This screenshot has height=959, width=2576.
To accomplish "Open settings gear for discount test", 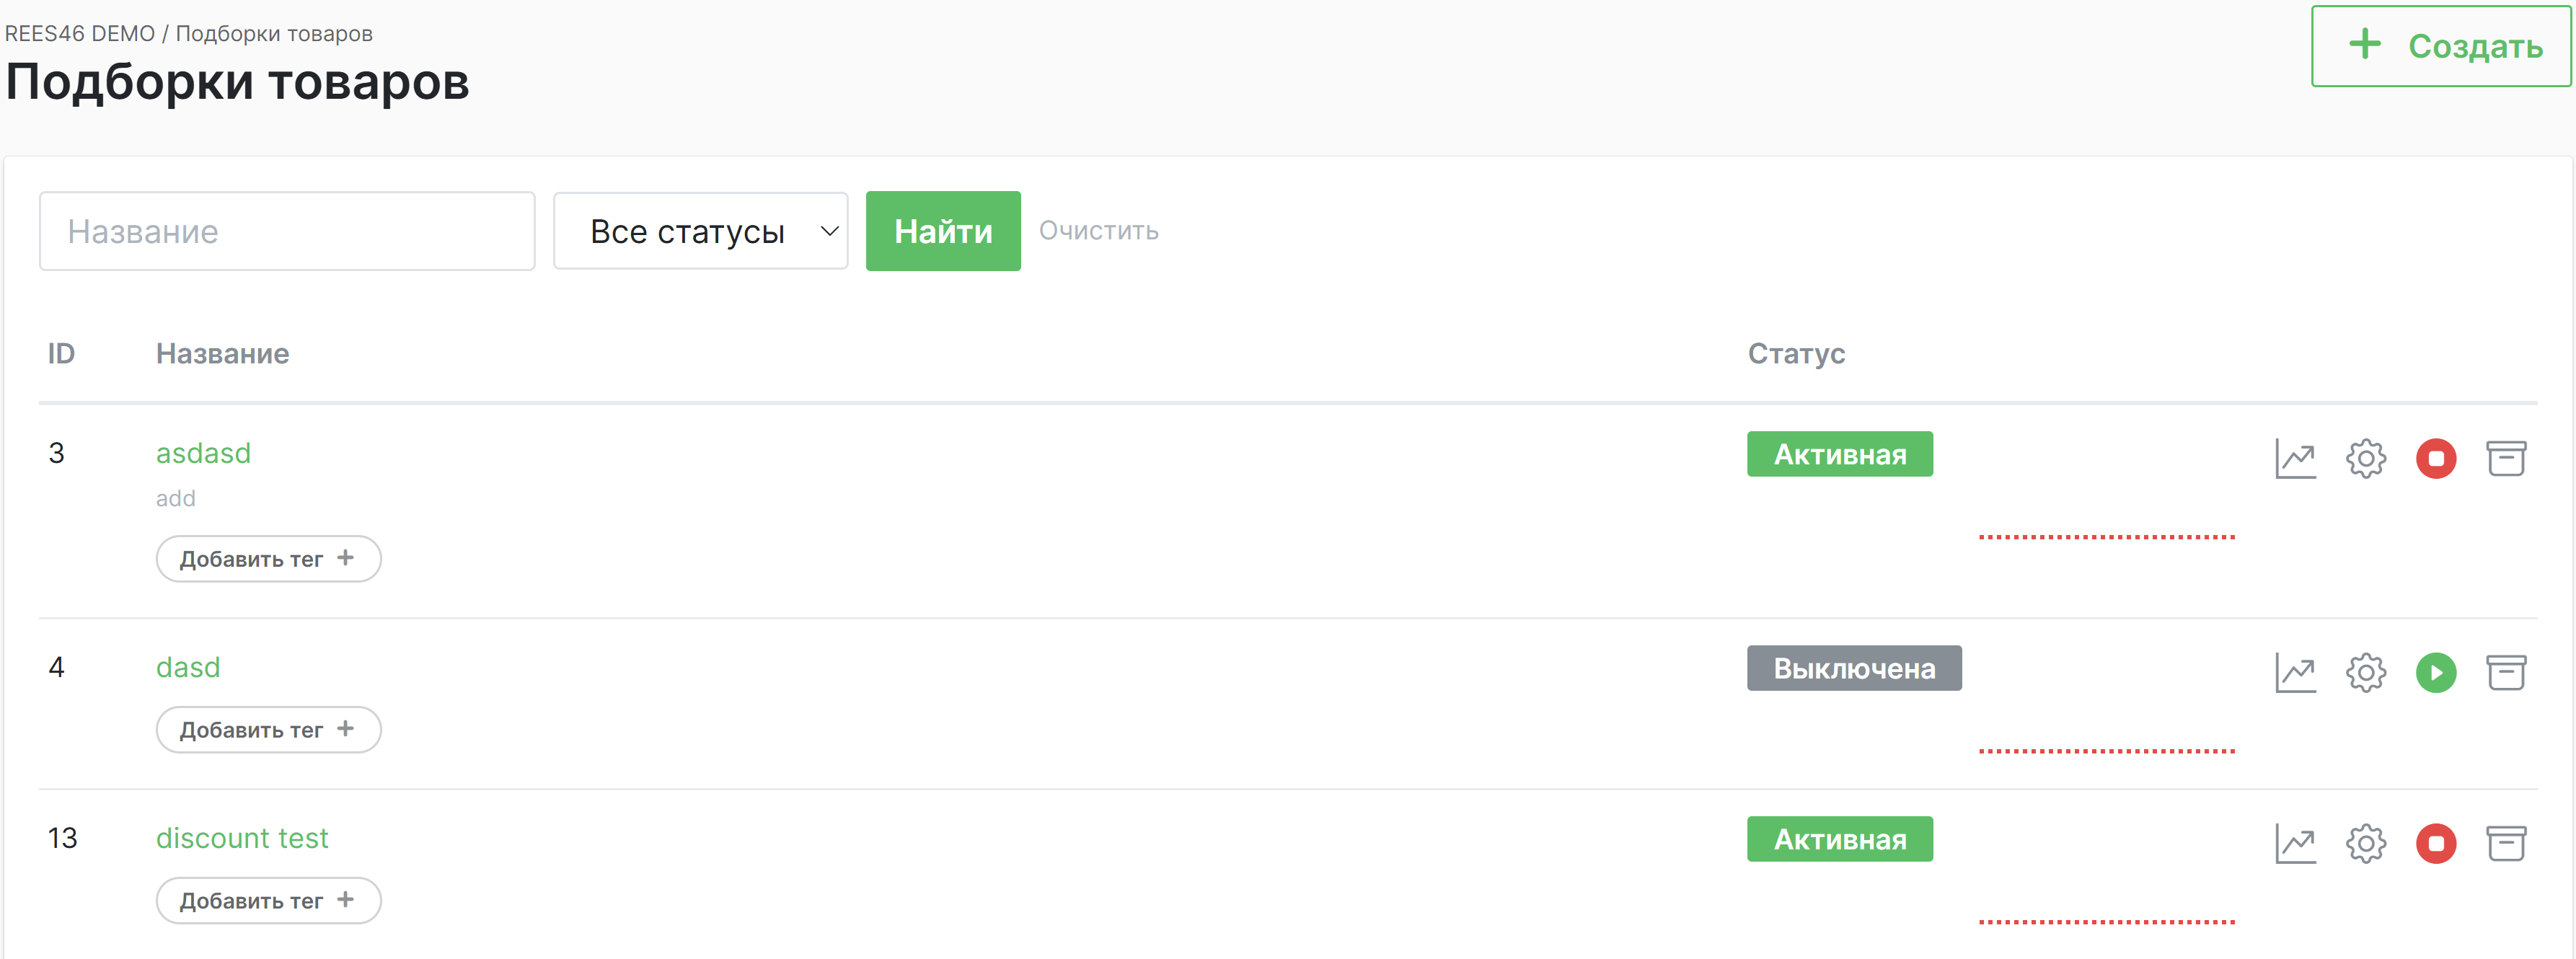I will pyautogui.click(x=2365, y=844).
